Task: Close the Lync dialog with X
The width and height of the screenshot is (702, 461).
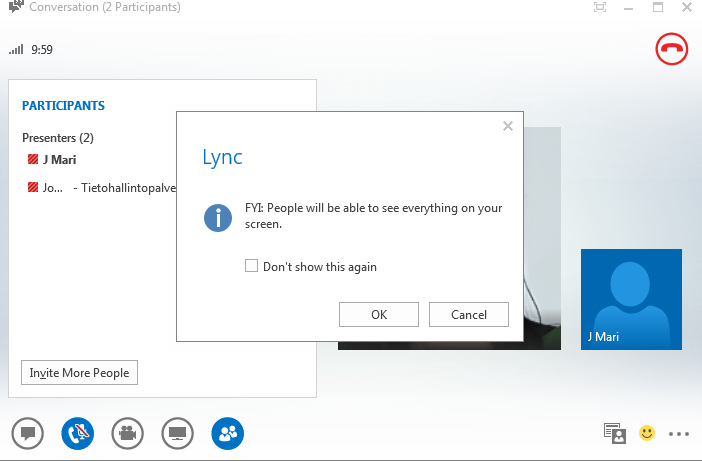Action: pyautogui.click(x=508, y=126)
